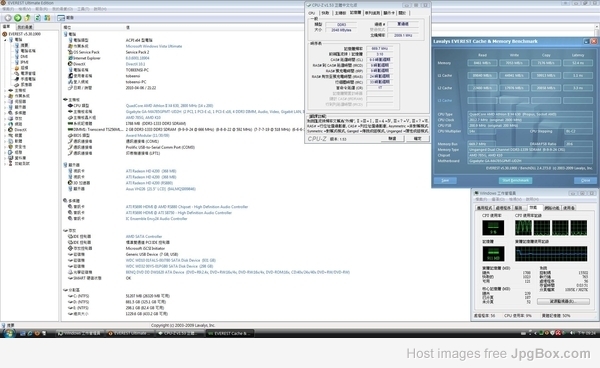This screenshot has width=600, height=368.
Task: Expand the Operating System (作業系統) tree node
Action: [x=5, y=96]
